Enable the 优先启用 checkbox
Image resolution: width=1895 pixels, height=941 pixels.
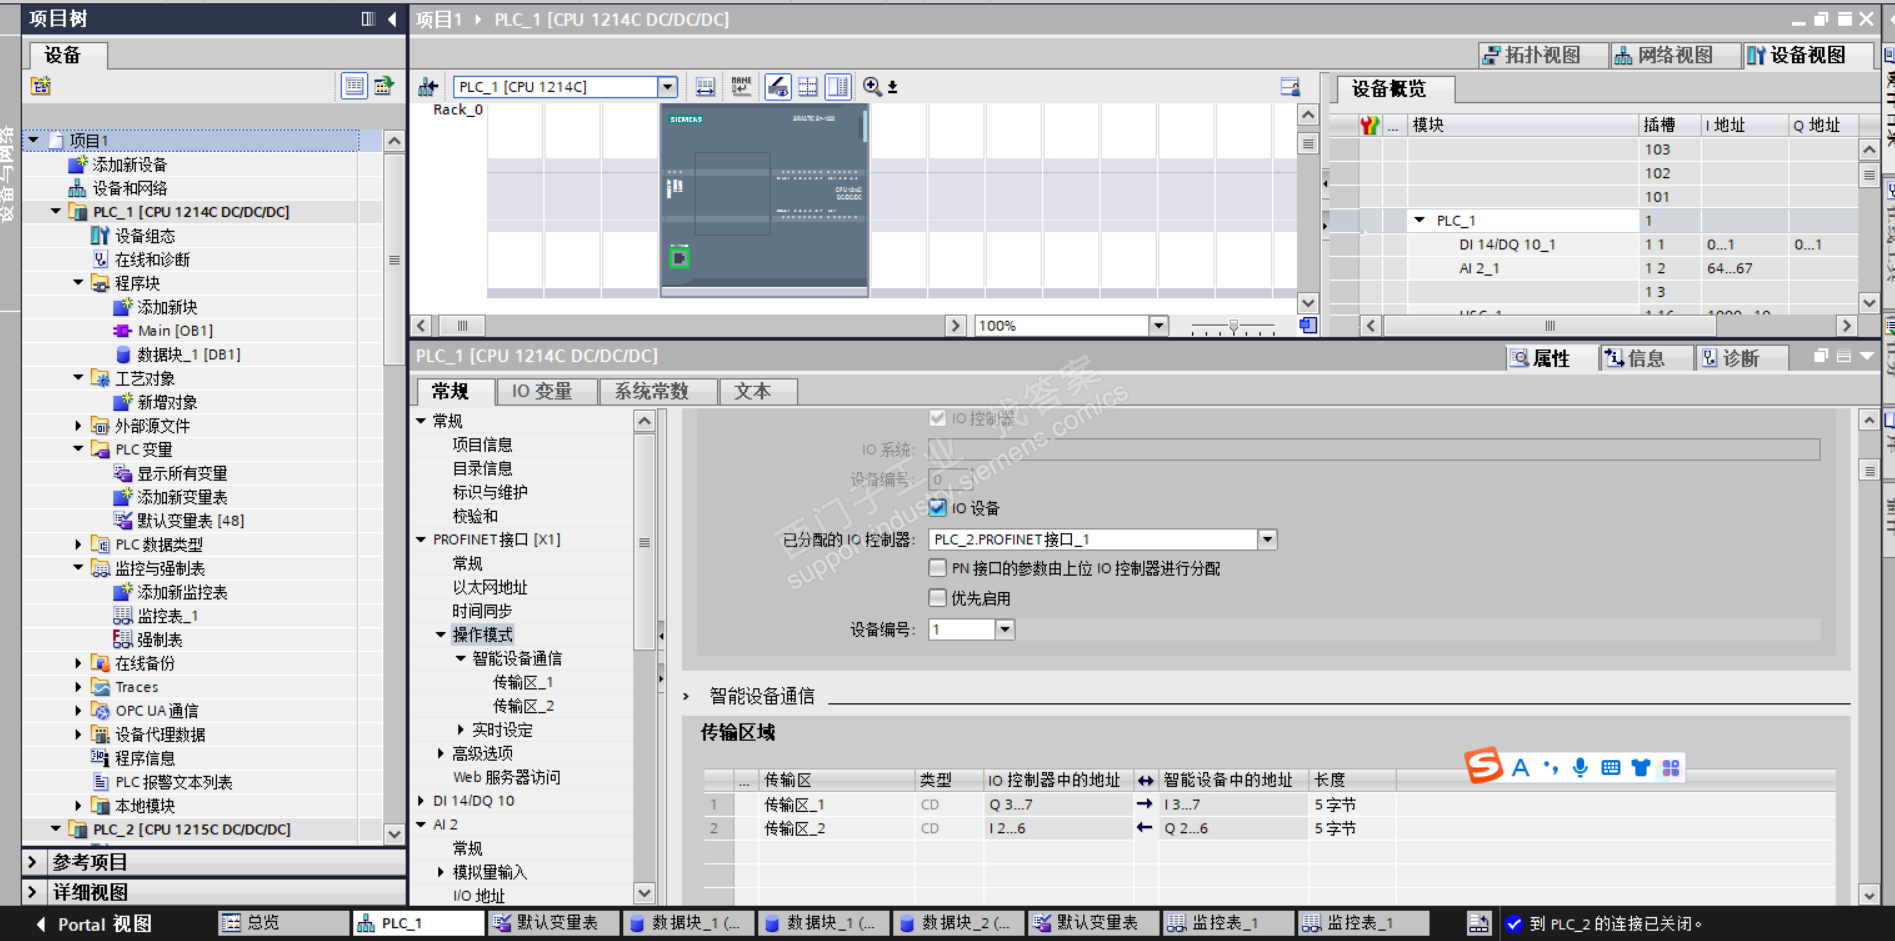point(937,598)
